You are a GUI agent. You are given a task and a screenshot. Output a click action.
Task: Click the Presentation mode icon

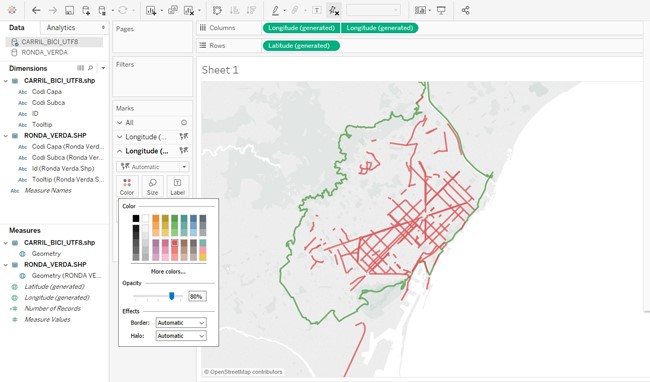(441, 10)
